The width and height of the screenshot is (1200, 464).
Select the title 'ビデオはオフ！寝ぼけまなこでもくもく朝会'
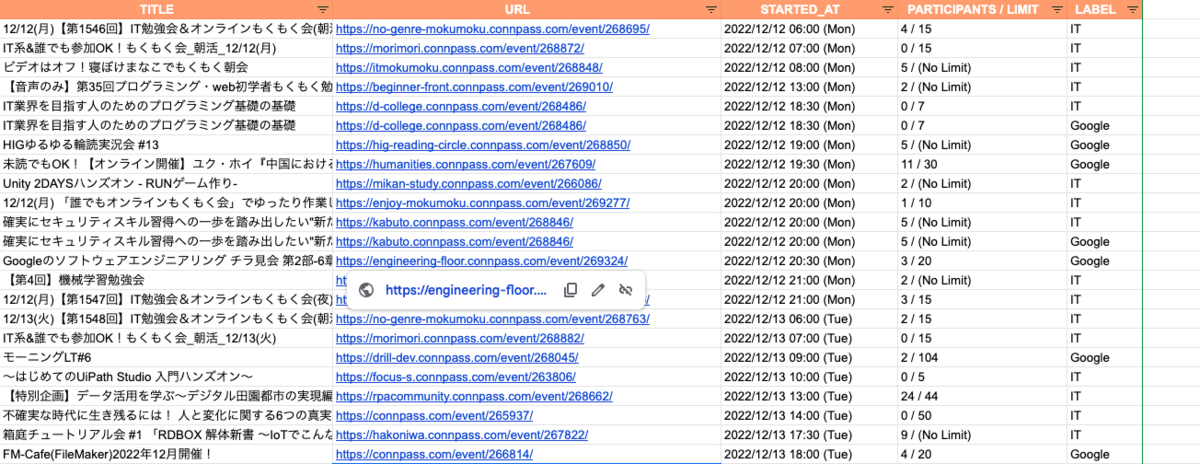pyautogui.click(x=166, y=67)
